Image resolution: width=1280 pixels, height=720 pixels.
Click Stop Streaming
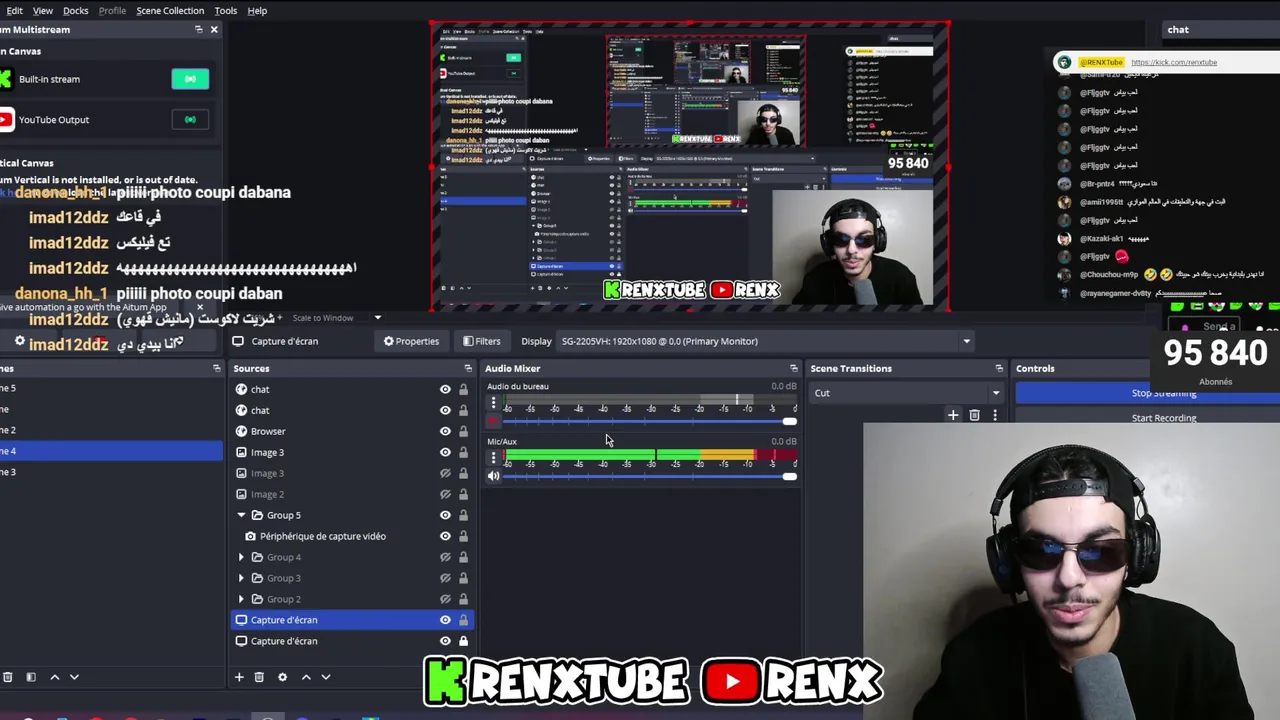[x=1148, y=393]
